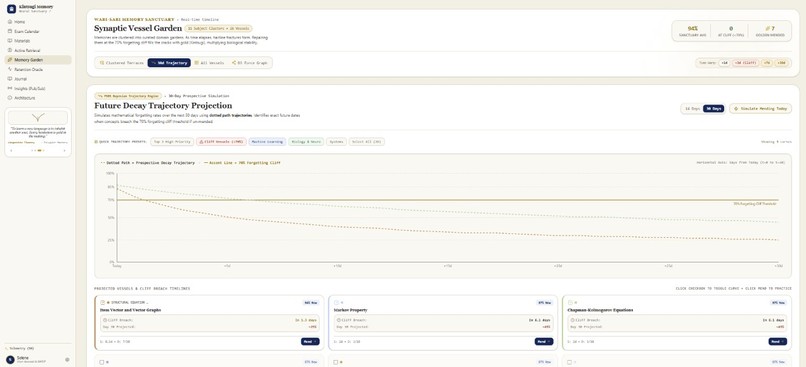Click the Chapman-Kolmogorov Equations card title
This screenshot has width=806, height=367.
600,310
